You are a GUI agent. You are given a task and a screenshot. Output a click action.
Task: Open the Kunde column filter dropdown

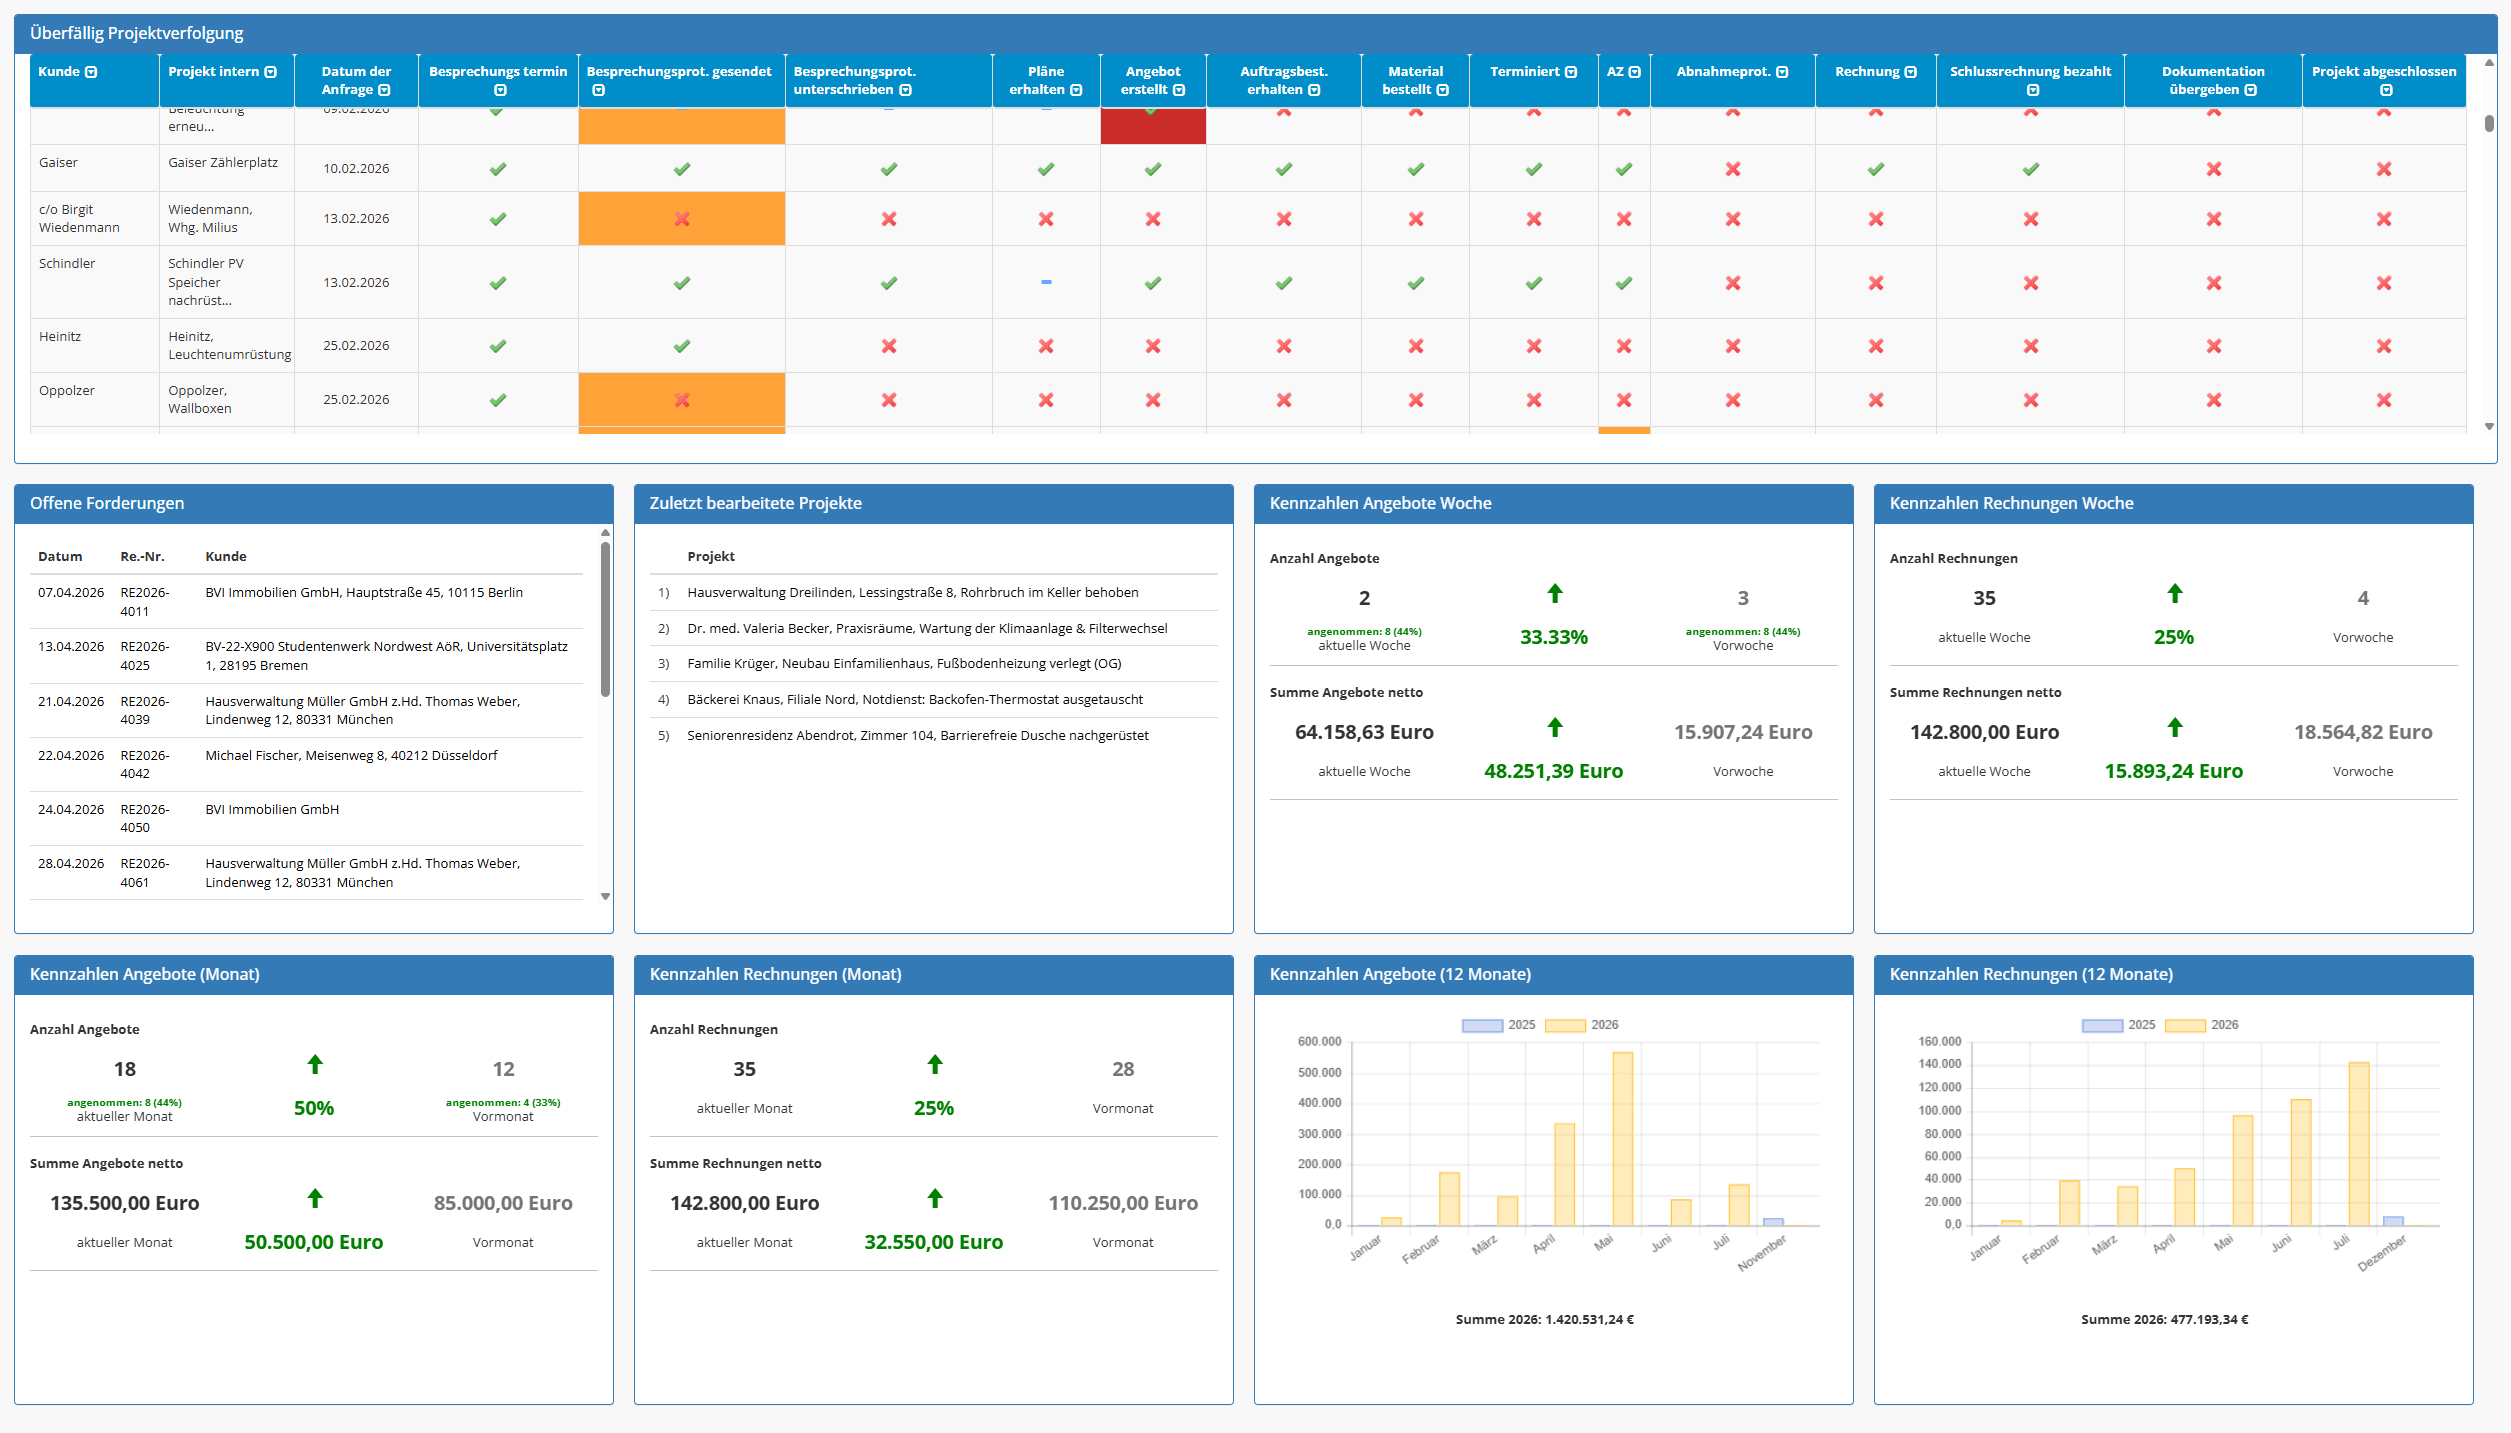click(x=91, y=72)
